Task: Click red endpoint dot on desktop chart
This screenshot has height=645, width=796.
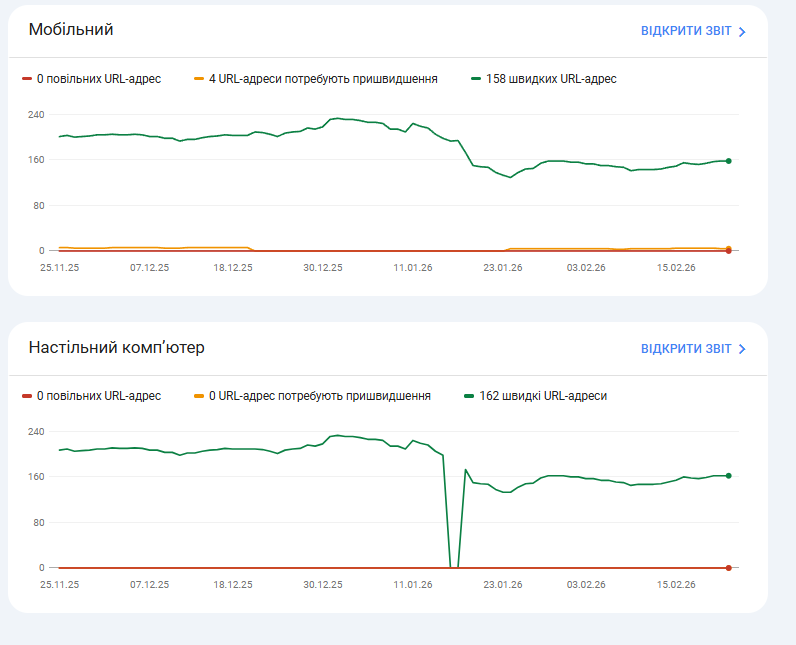Action: click(728, 568)
